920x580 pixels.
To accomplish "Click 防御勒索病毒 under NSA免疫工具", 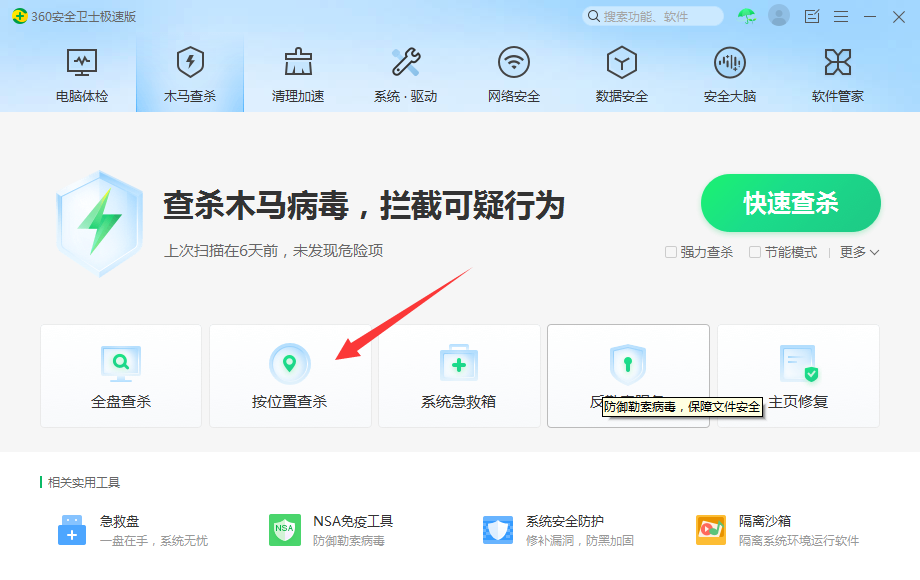I will click(x=349, y=541).
